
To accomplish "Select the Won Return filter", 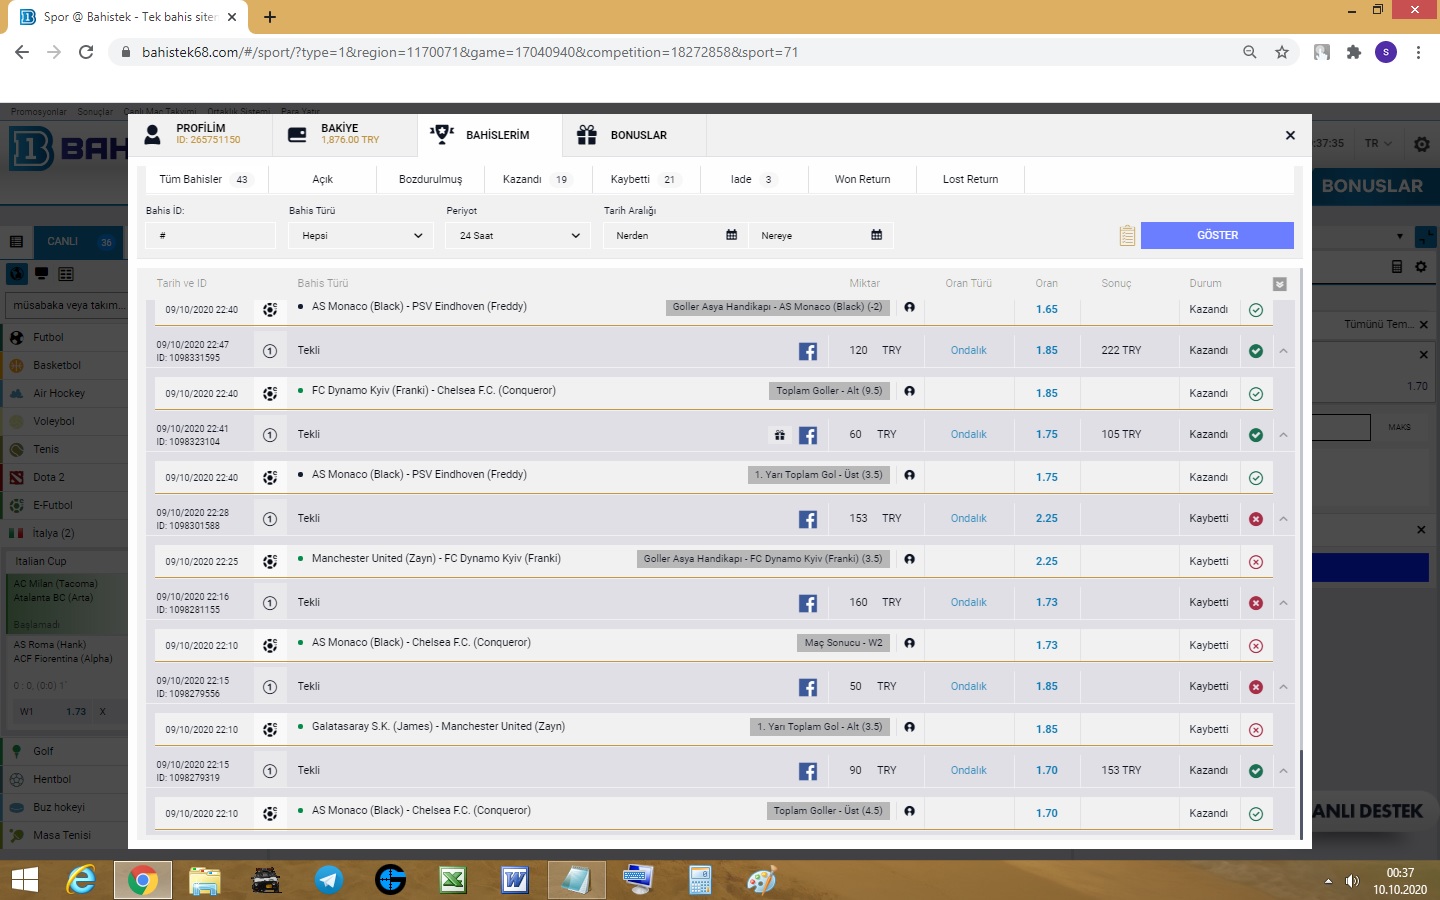I will click(x=862, y=179).
